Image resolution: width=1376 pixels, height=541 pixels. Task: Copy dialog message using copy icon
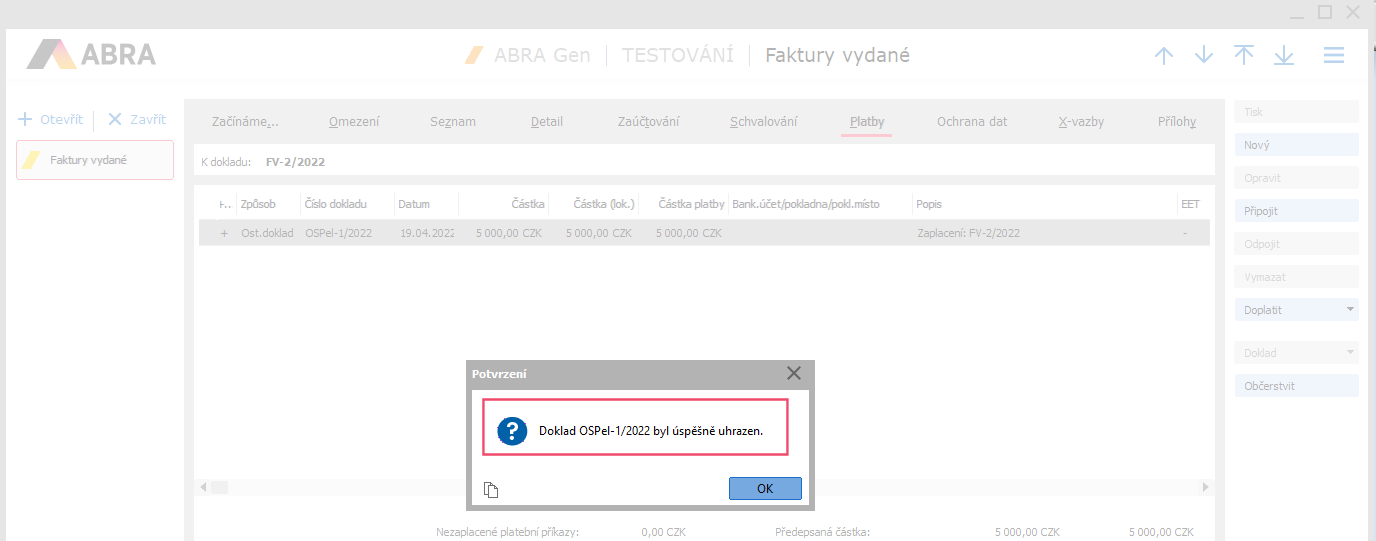pyautogui.click(x=491, y=489)
